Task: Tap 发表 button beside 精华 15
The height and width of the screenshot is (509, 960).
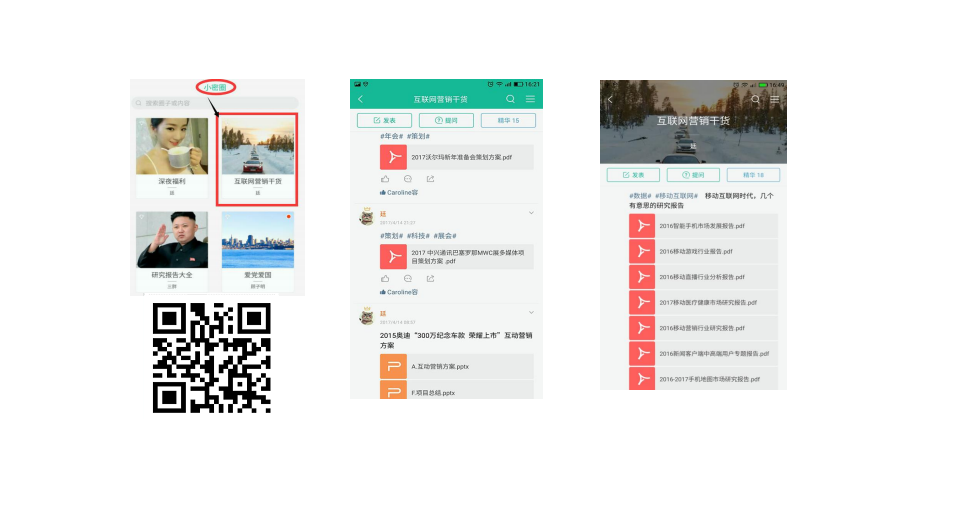Action: pos(384,121)
